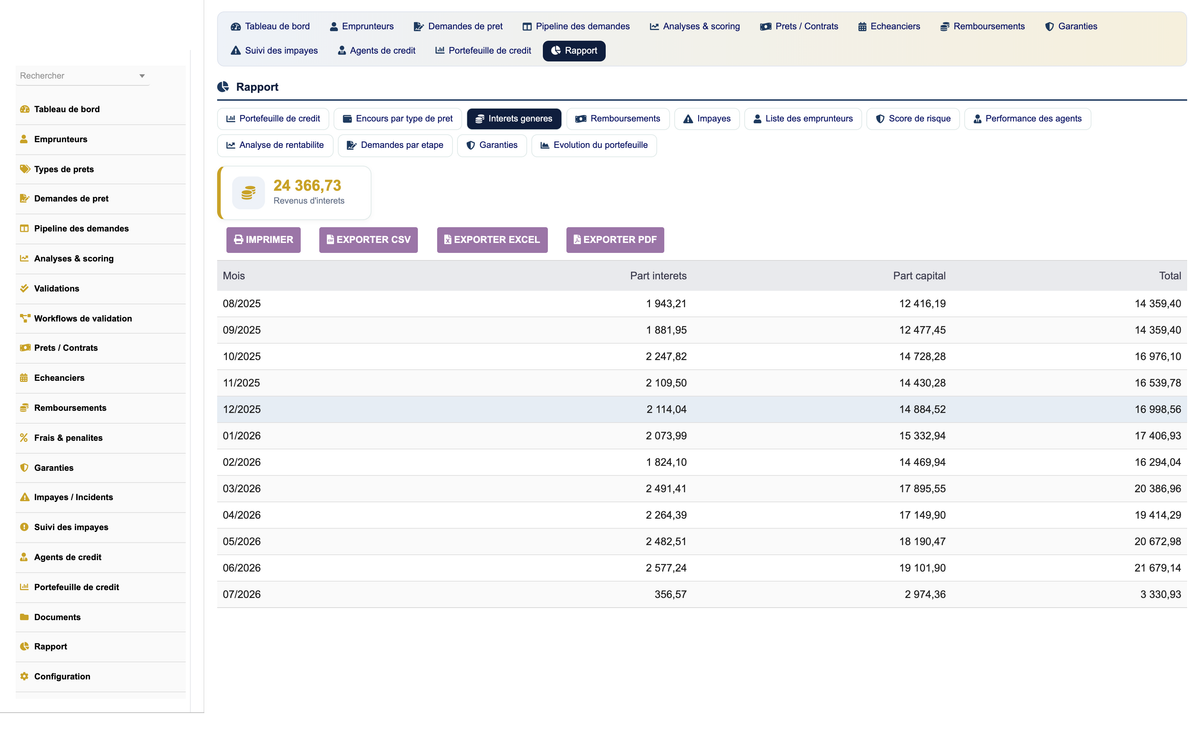Click the Garanties shield icon in sidebar
Image resolution: width=1200 pixels, height=743 pixels.
coord(24,468)
